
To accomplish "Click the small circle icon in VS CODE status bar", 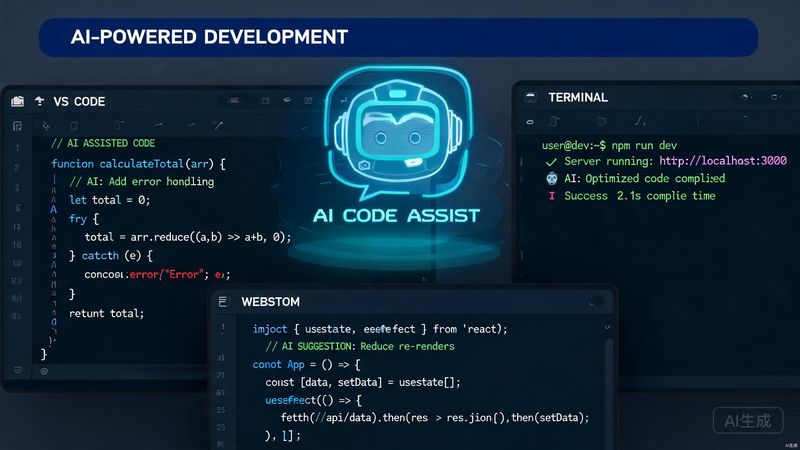I will tap(44, 371).
